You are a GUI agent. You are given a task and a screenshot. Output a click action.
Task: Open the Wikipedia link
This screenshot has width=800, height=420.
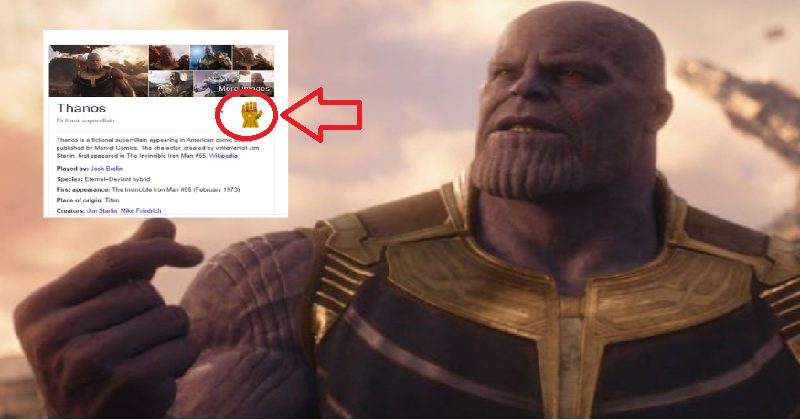[223, 156]
